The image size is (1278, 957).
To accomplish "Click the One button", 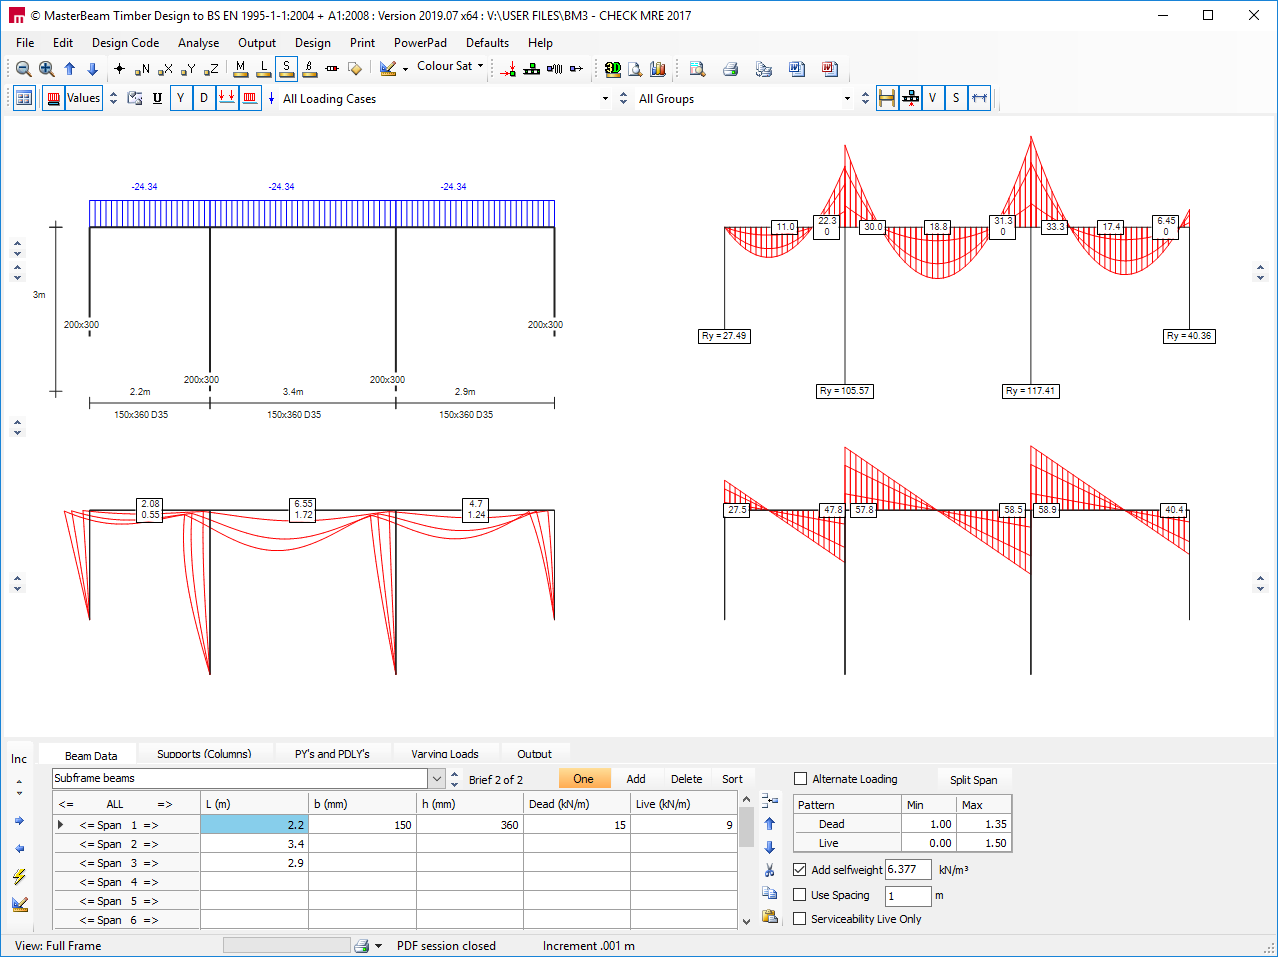I will [583, 779].
